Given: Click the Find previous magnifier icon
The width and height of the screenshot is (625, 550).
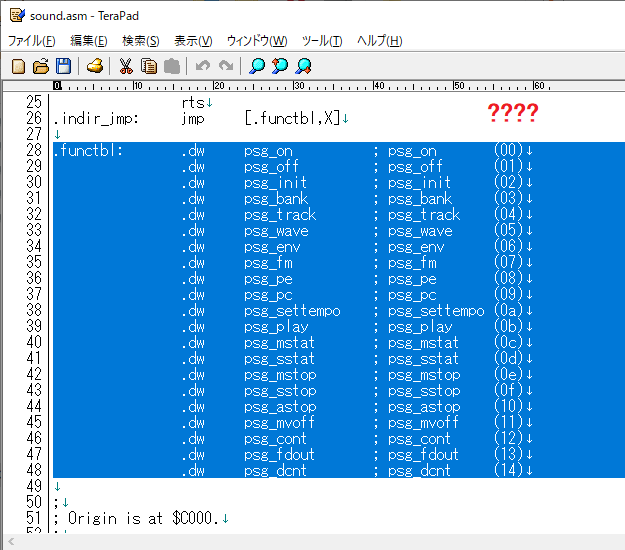Looking at the screenshot, I should pos(280,66).
